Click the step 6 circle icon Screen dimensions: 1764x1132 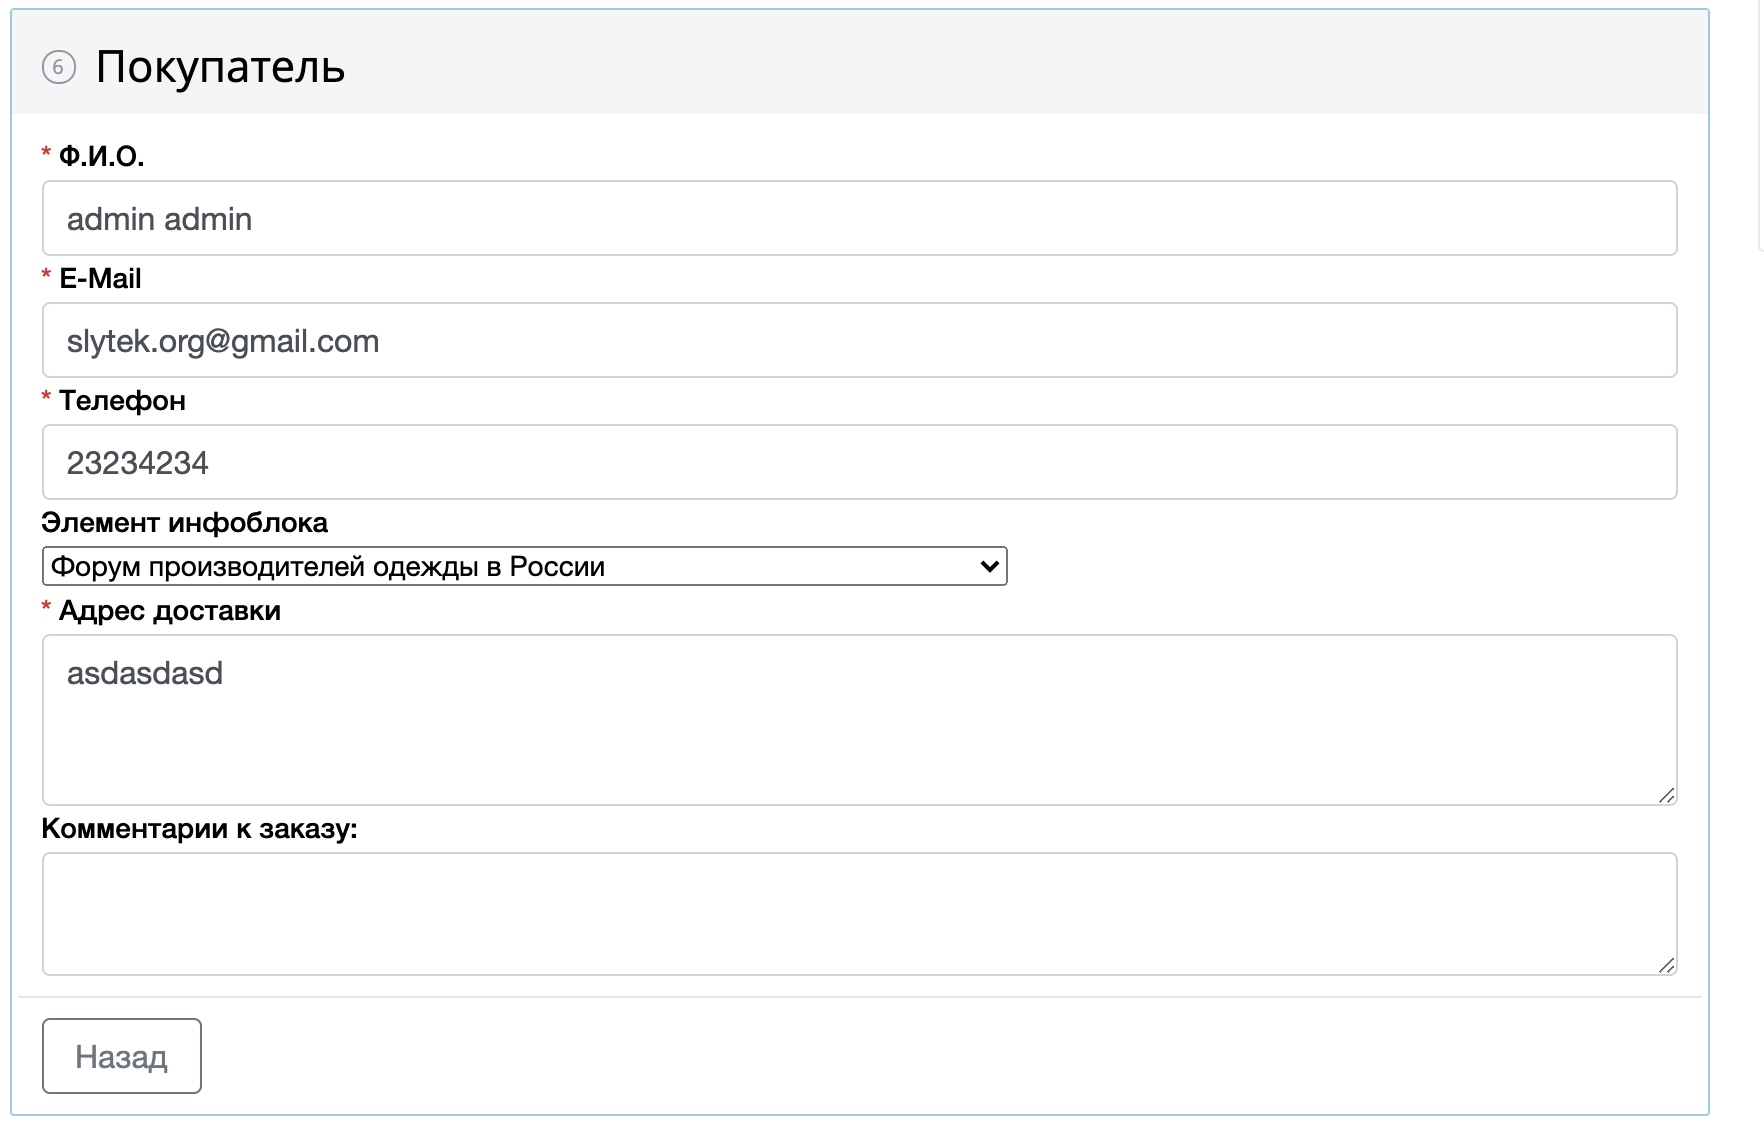point(59,68)
